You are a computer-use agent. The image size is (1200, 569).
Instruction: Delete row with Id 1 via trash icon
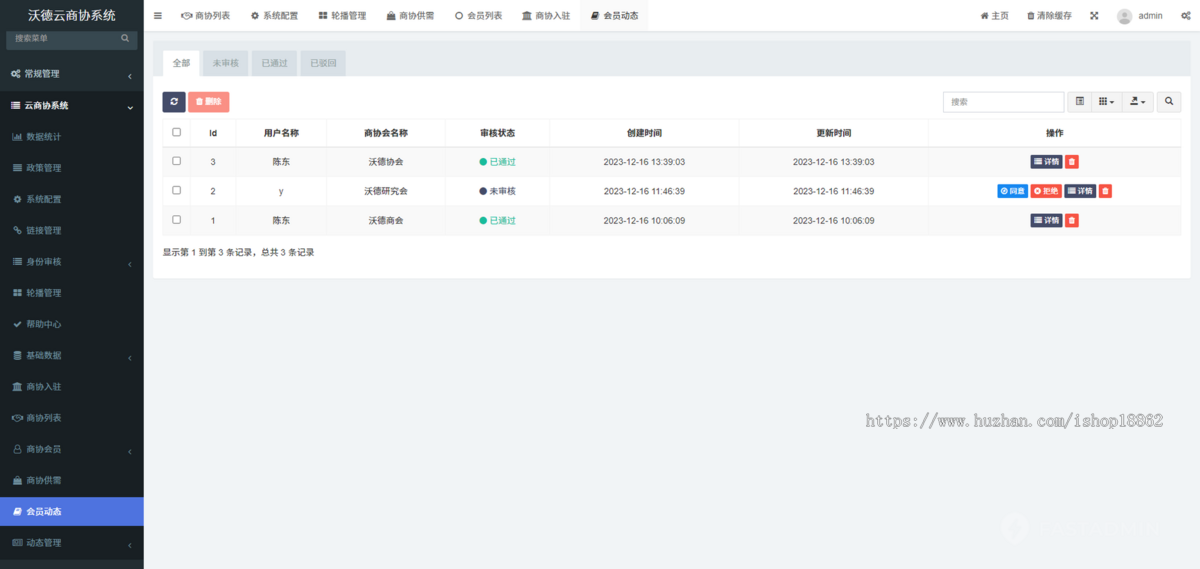click(1072, 220)
